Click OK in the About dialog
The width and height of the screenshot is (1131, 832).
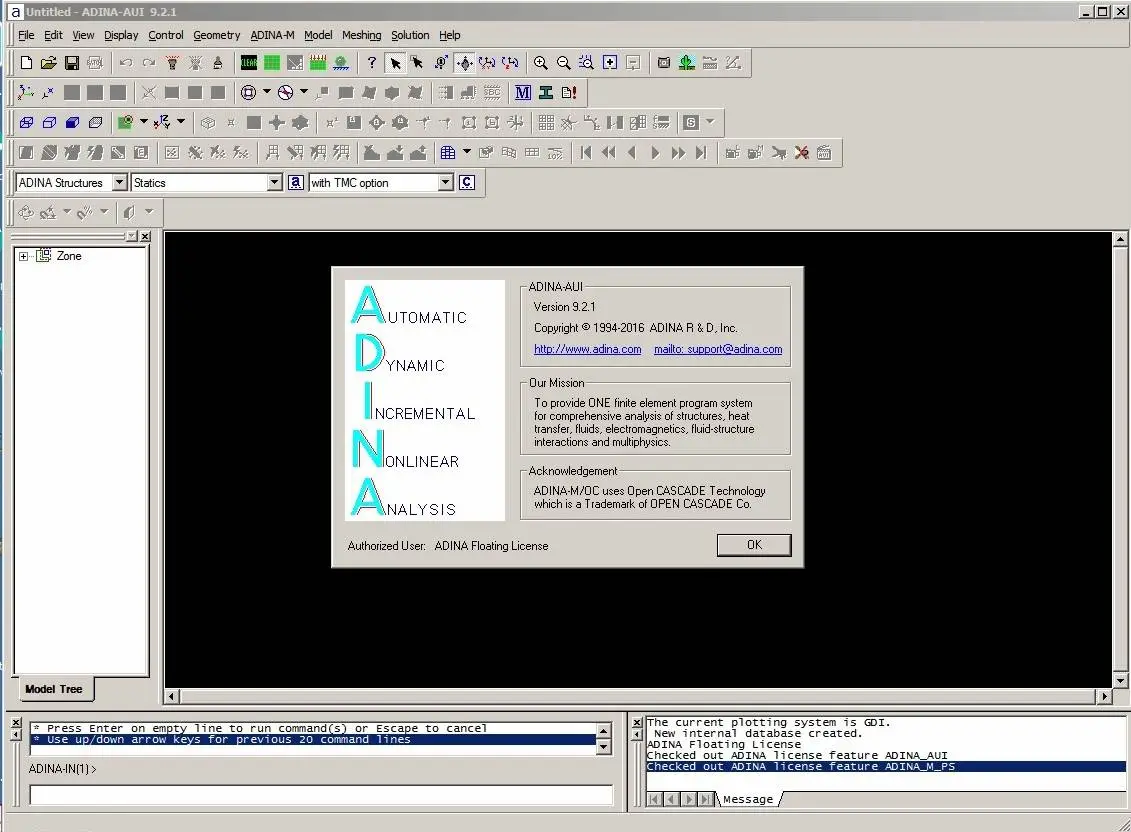pyautogui.click(x=754, y=545)
